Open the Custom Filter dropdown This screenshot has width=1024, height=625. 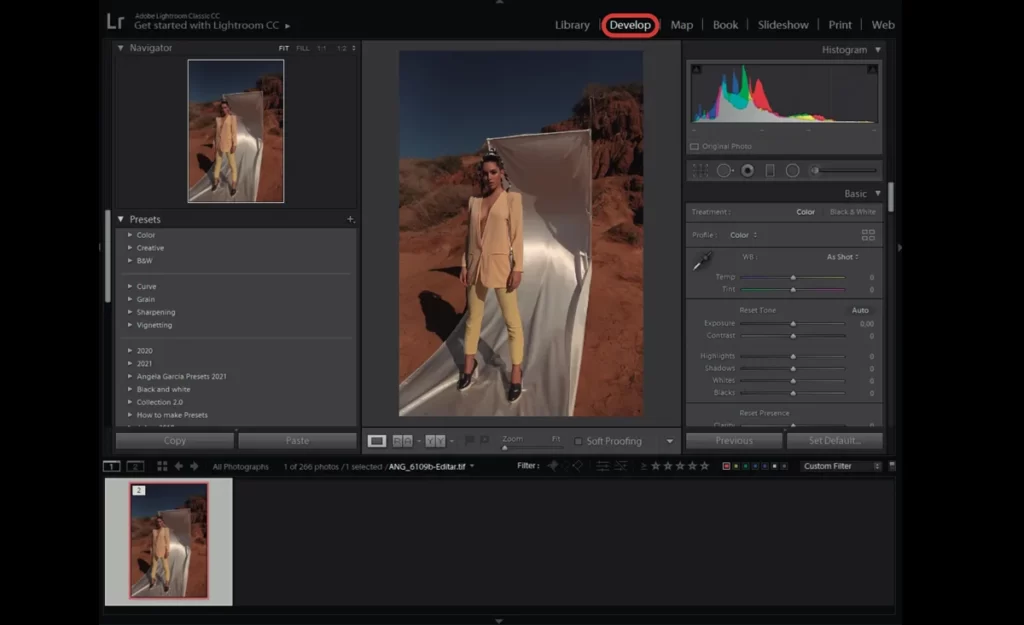click(842, 466)
